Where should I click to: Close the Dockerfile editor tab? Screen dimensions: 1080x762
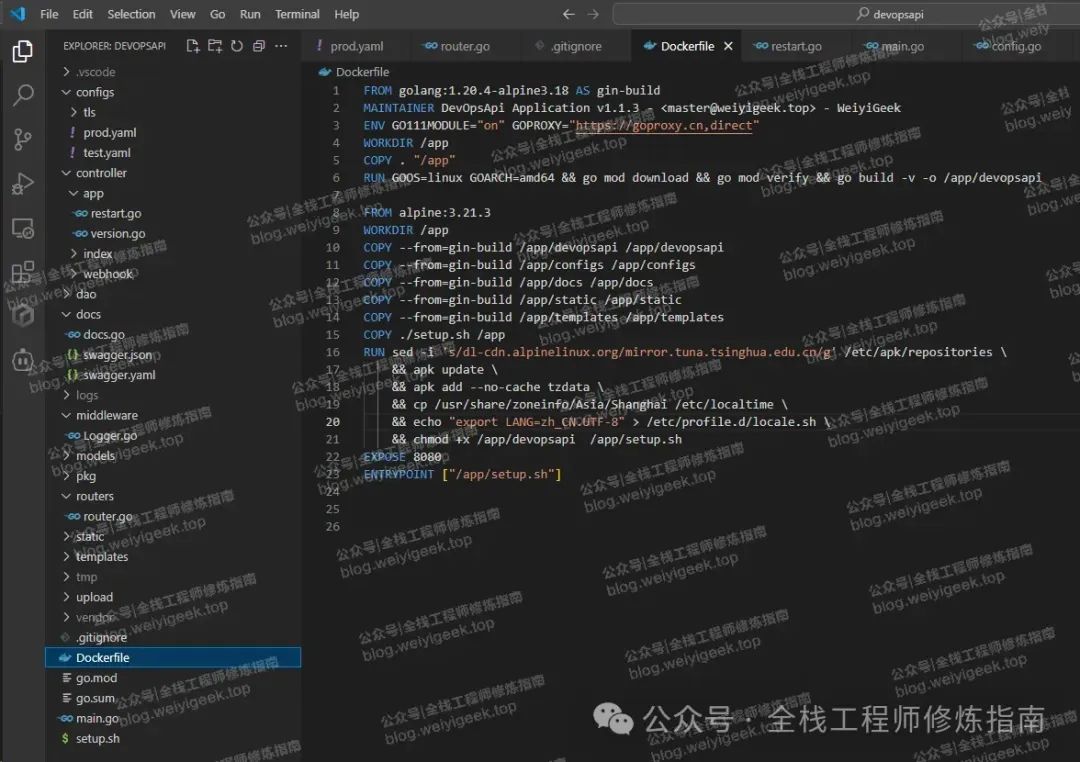click(728, 46)
